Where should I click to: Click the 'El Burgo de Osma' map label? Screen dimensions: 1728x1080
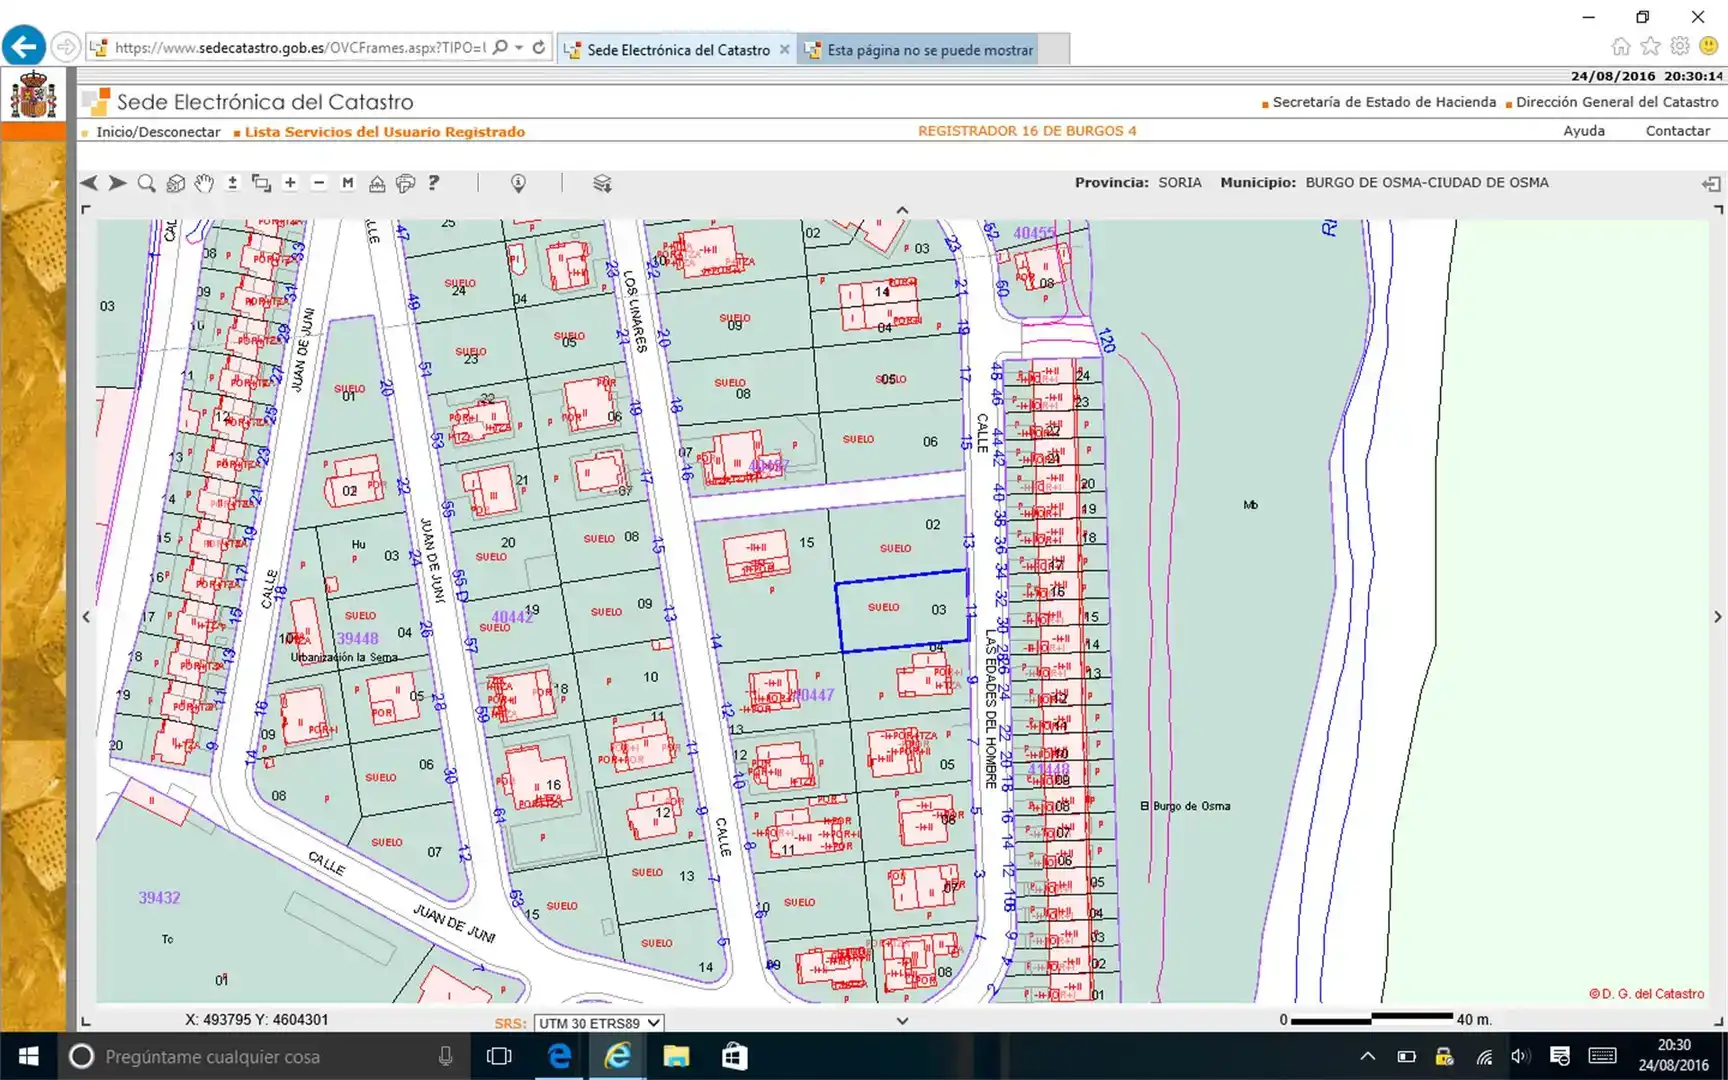point(1185,806)
